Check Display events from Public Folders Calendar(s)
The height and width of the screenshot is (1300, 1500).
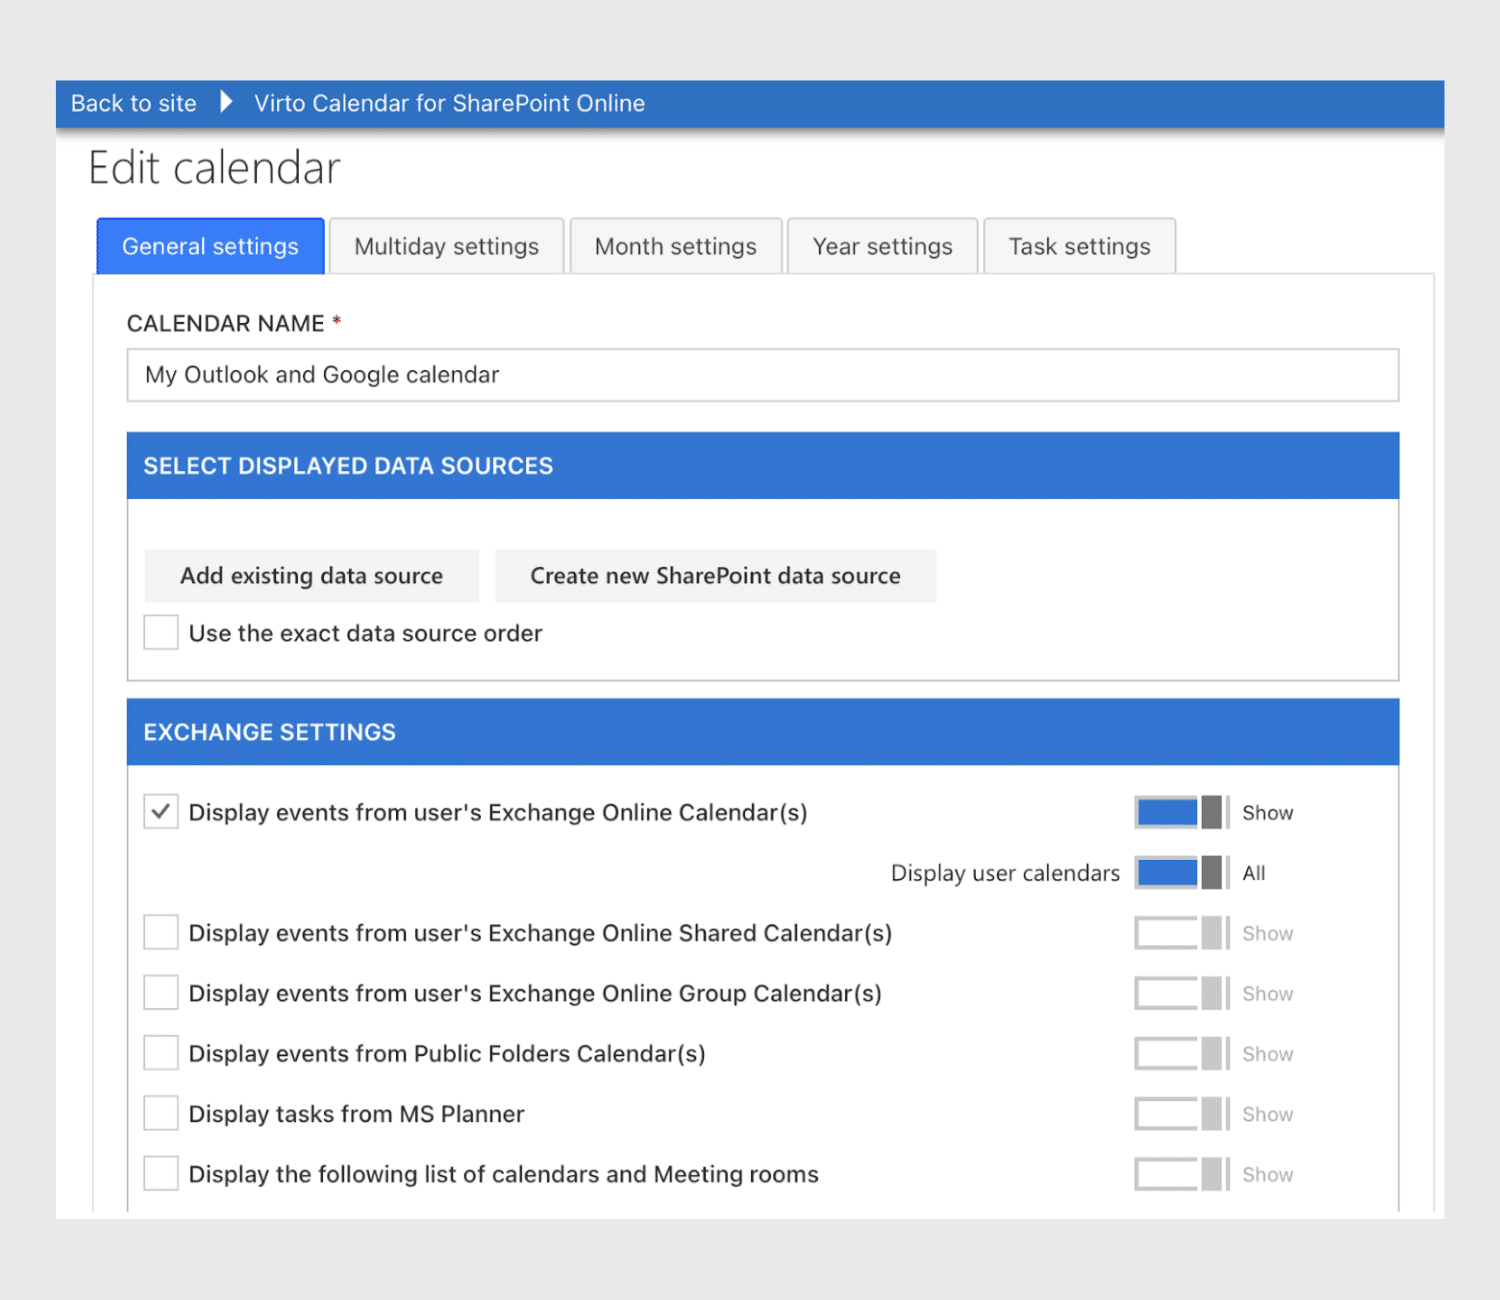pos(161,1053)
